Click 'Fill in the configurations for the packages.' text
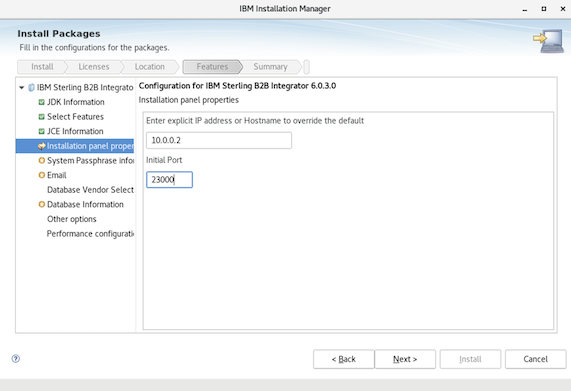 click(x=94, y=48)
